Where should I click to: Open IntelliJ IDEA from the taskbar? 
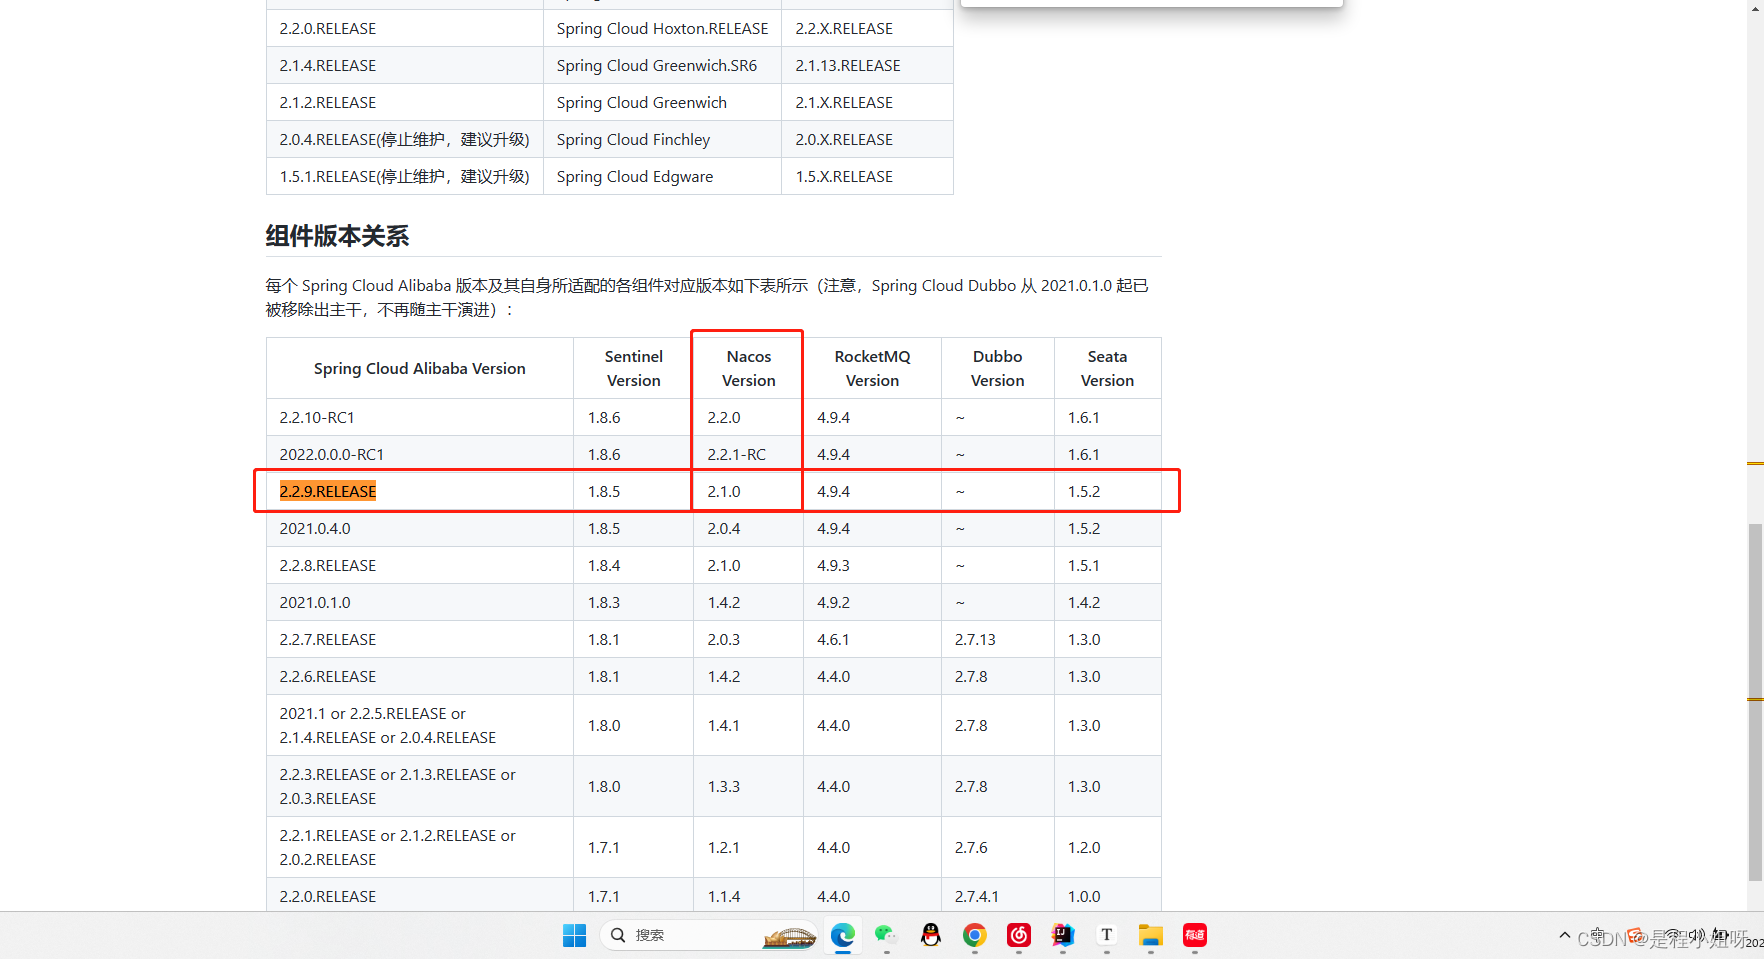pos(1063,935)
